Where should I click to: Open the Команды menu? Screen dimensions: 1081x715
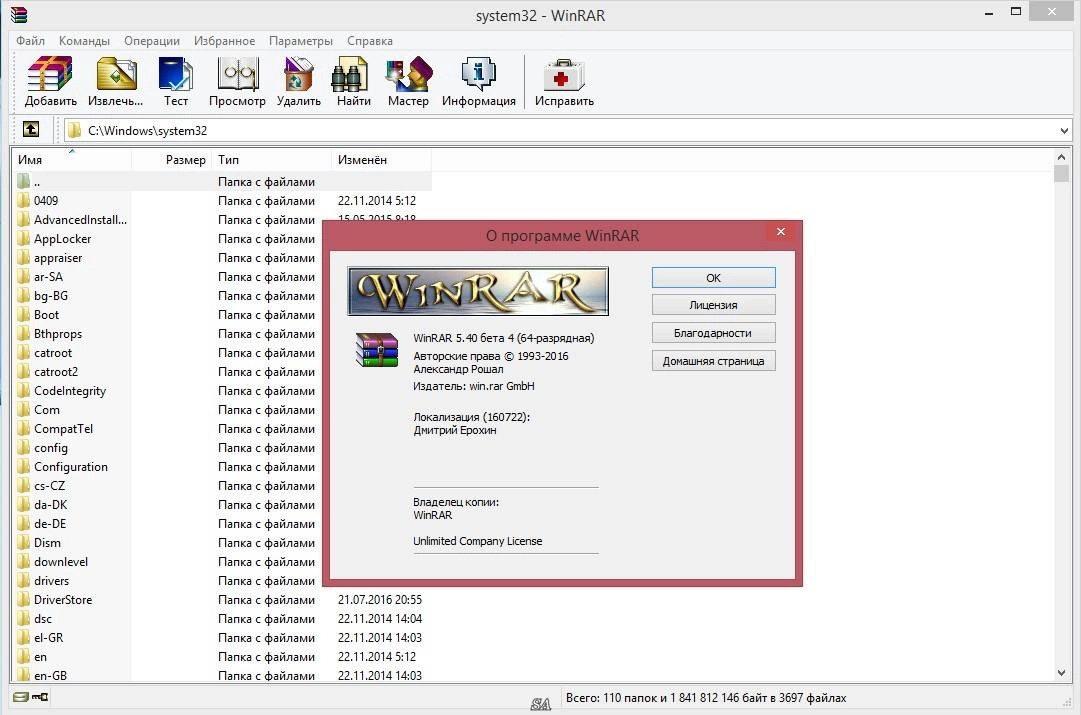pyautogui.click(x=84, y=41)
